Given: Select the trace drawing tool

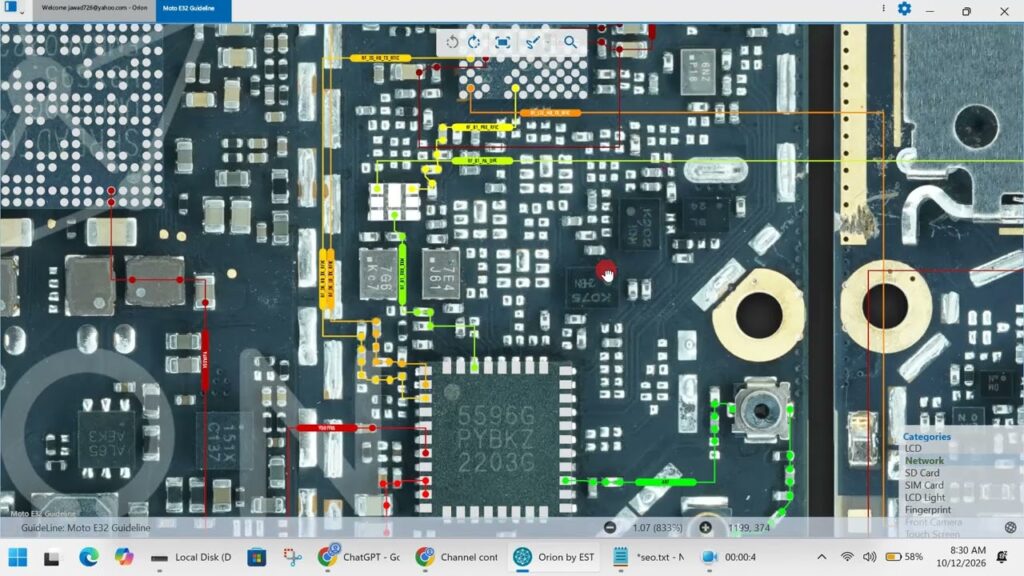Looking at the screenshot, I should (x=533, y=42).
